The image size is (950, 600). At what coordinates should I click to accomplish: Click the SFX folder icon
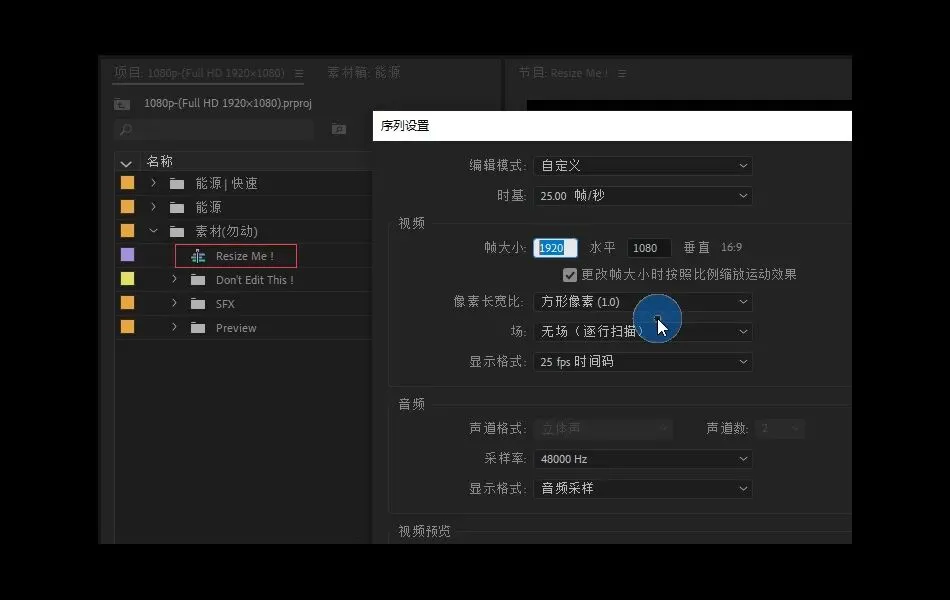point(198,304)
